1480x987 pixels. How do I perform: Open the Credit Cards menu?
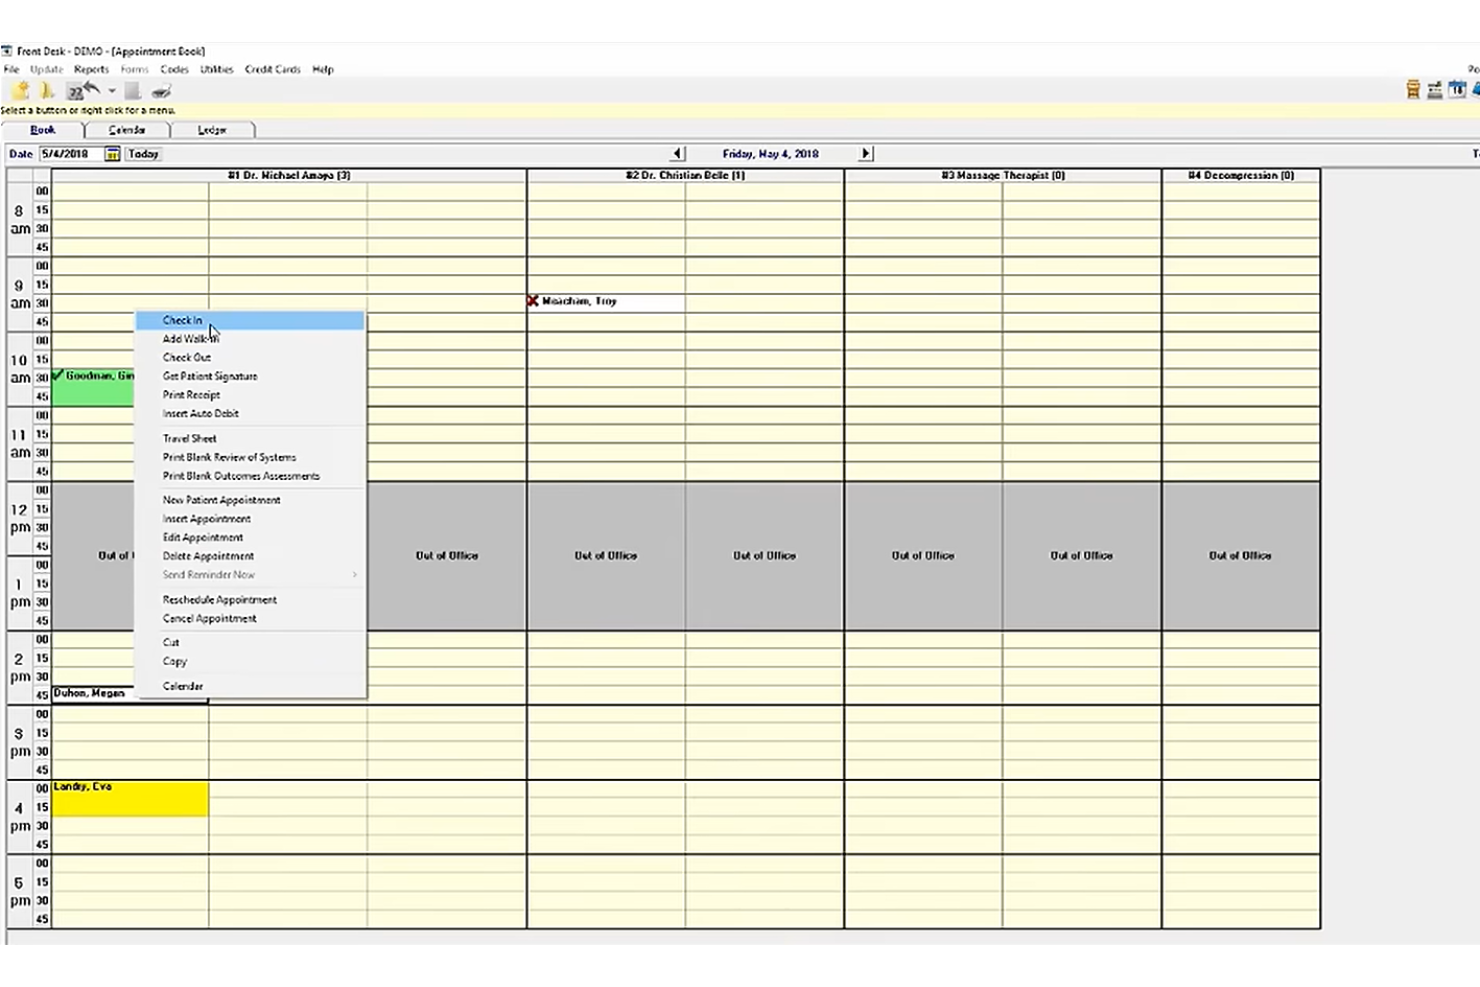(272, 69)
